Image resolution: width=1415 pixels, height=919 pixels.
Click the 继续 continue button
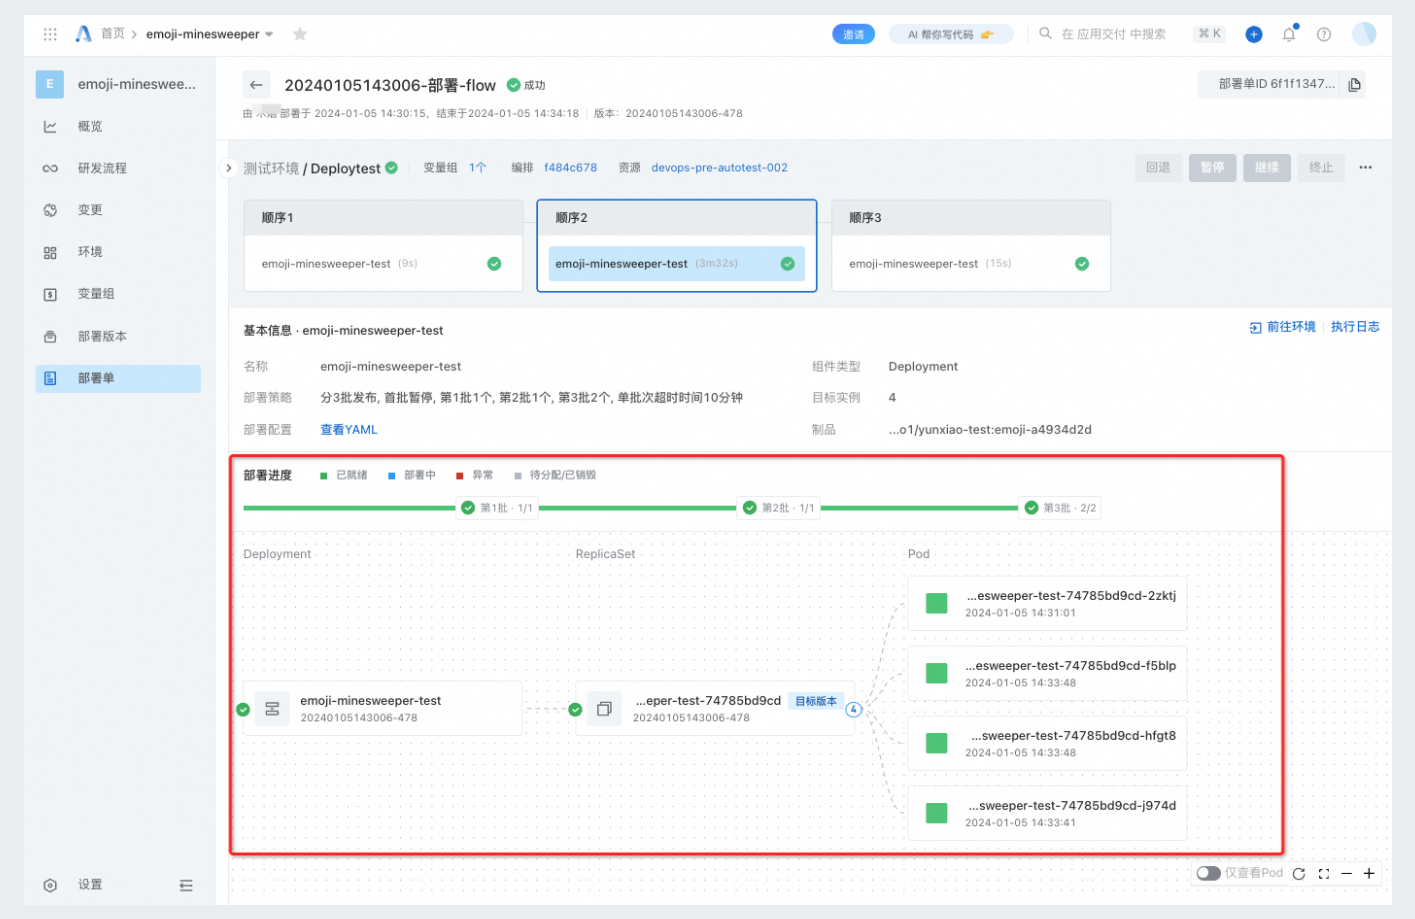(1267, 167)
